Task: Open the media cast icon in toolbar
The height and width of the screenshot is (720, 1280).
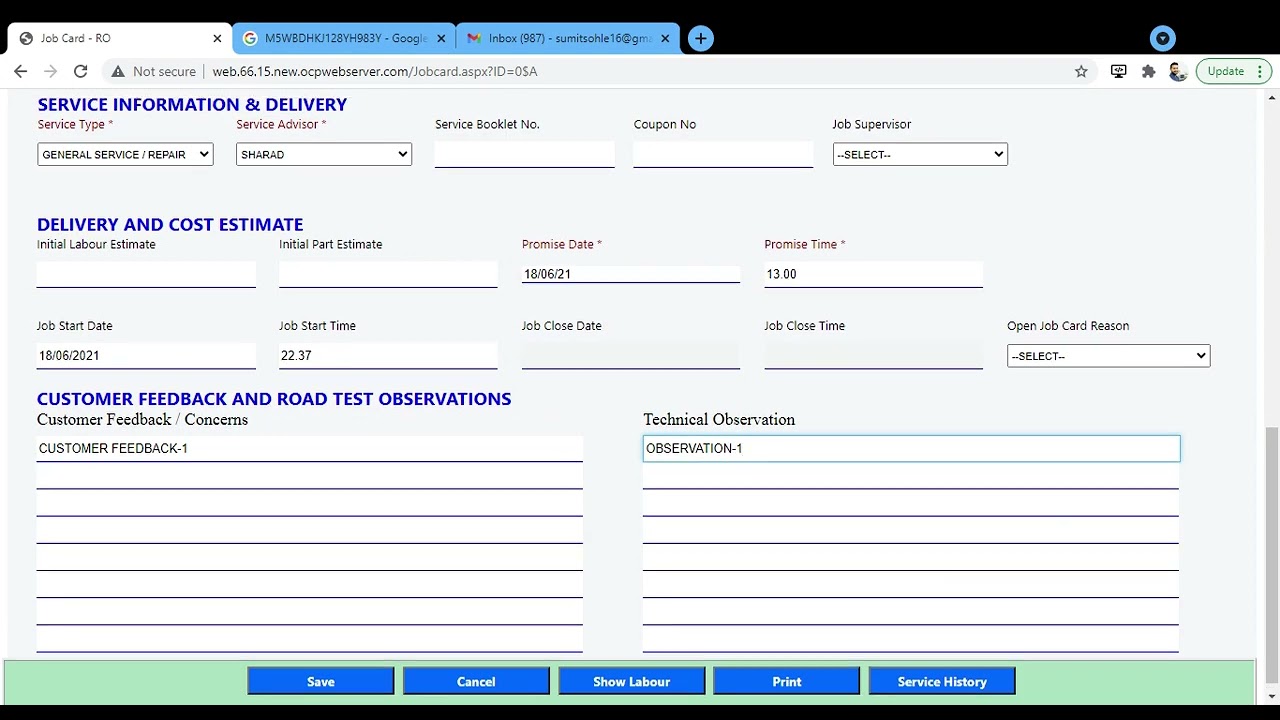Action: click(1118, 71)
